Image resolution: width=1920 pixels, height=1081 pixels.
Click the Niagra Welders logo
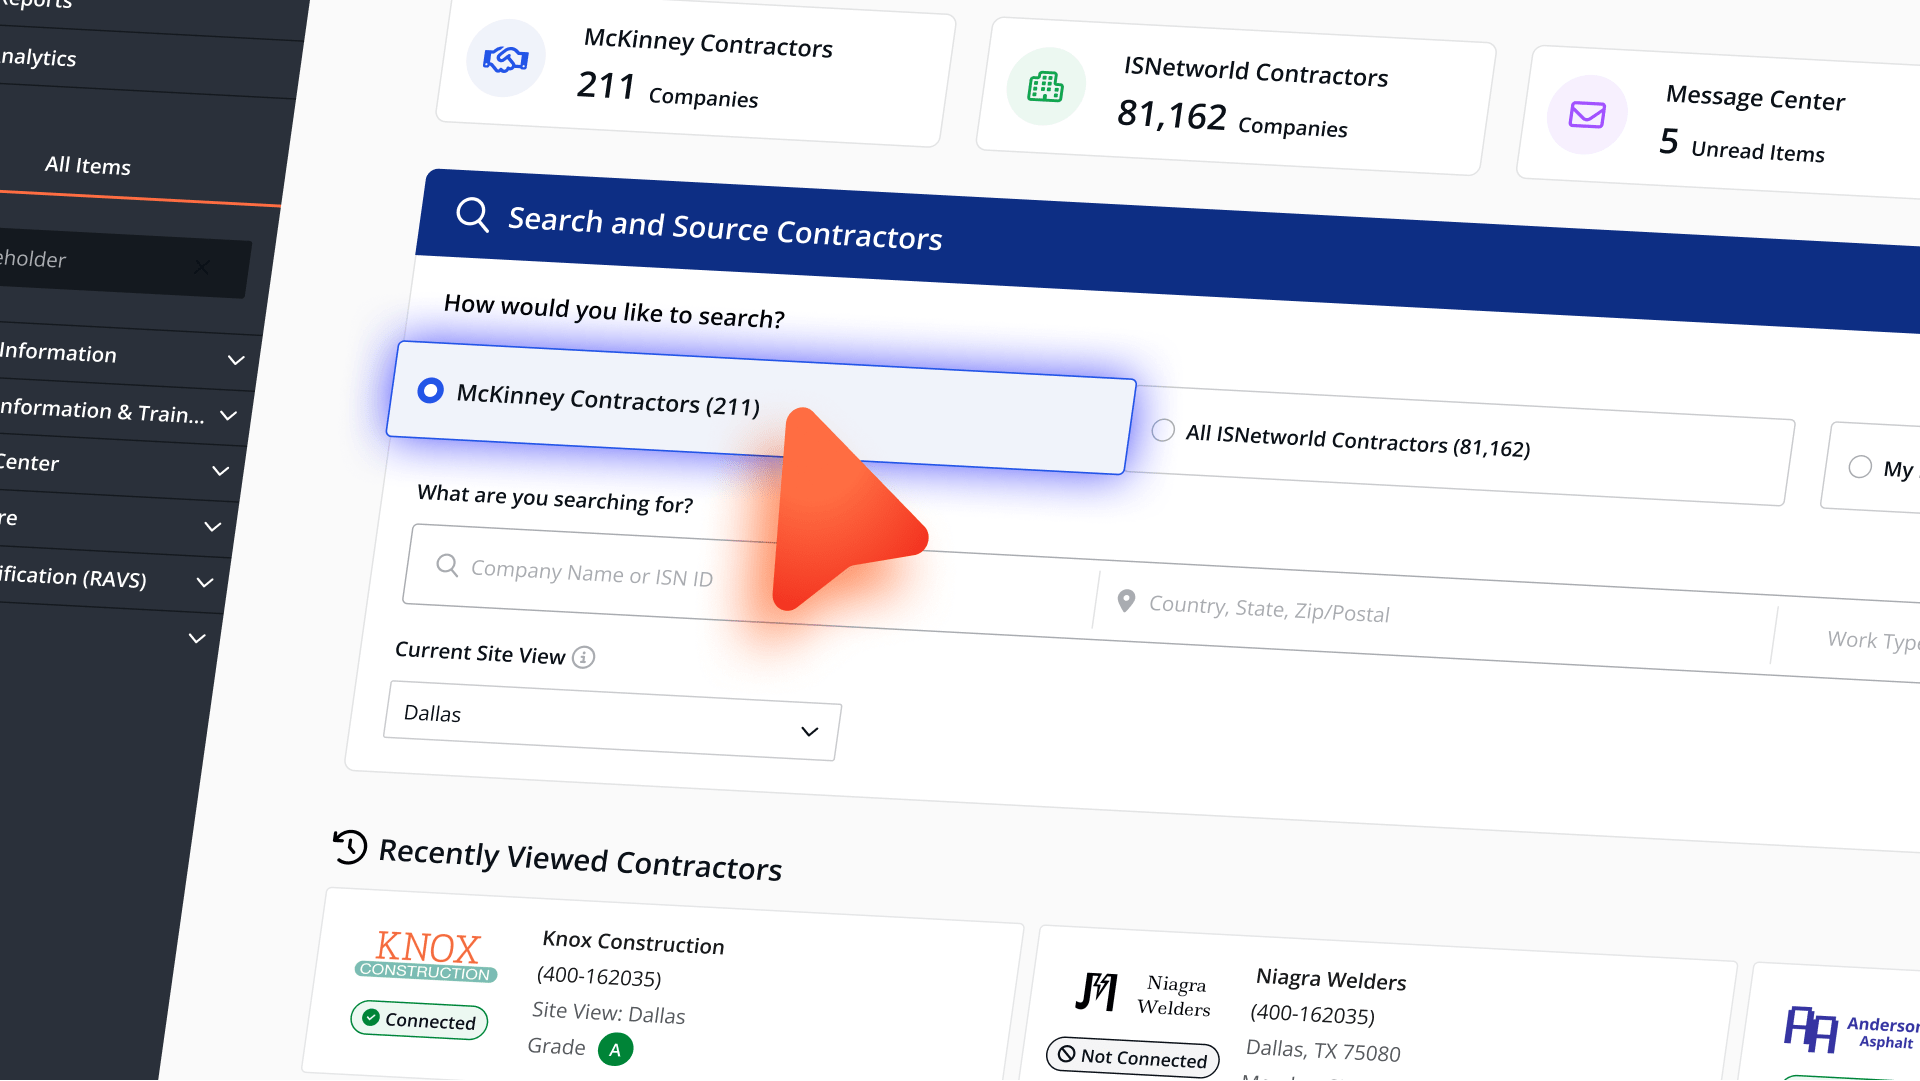1143,994
